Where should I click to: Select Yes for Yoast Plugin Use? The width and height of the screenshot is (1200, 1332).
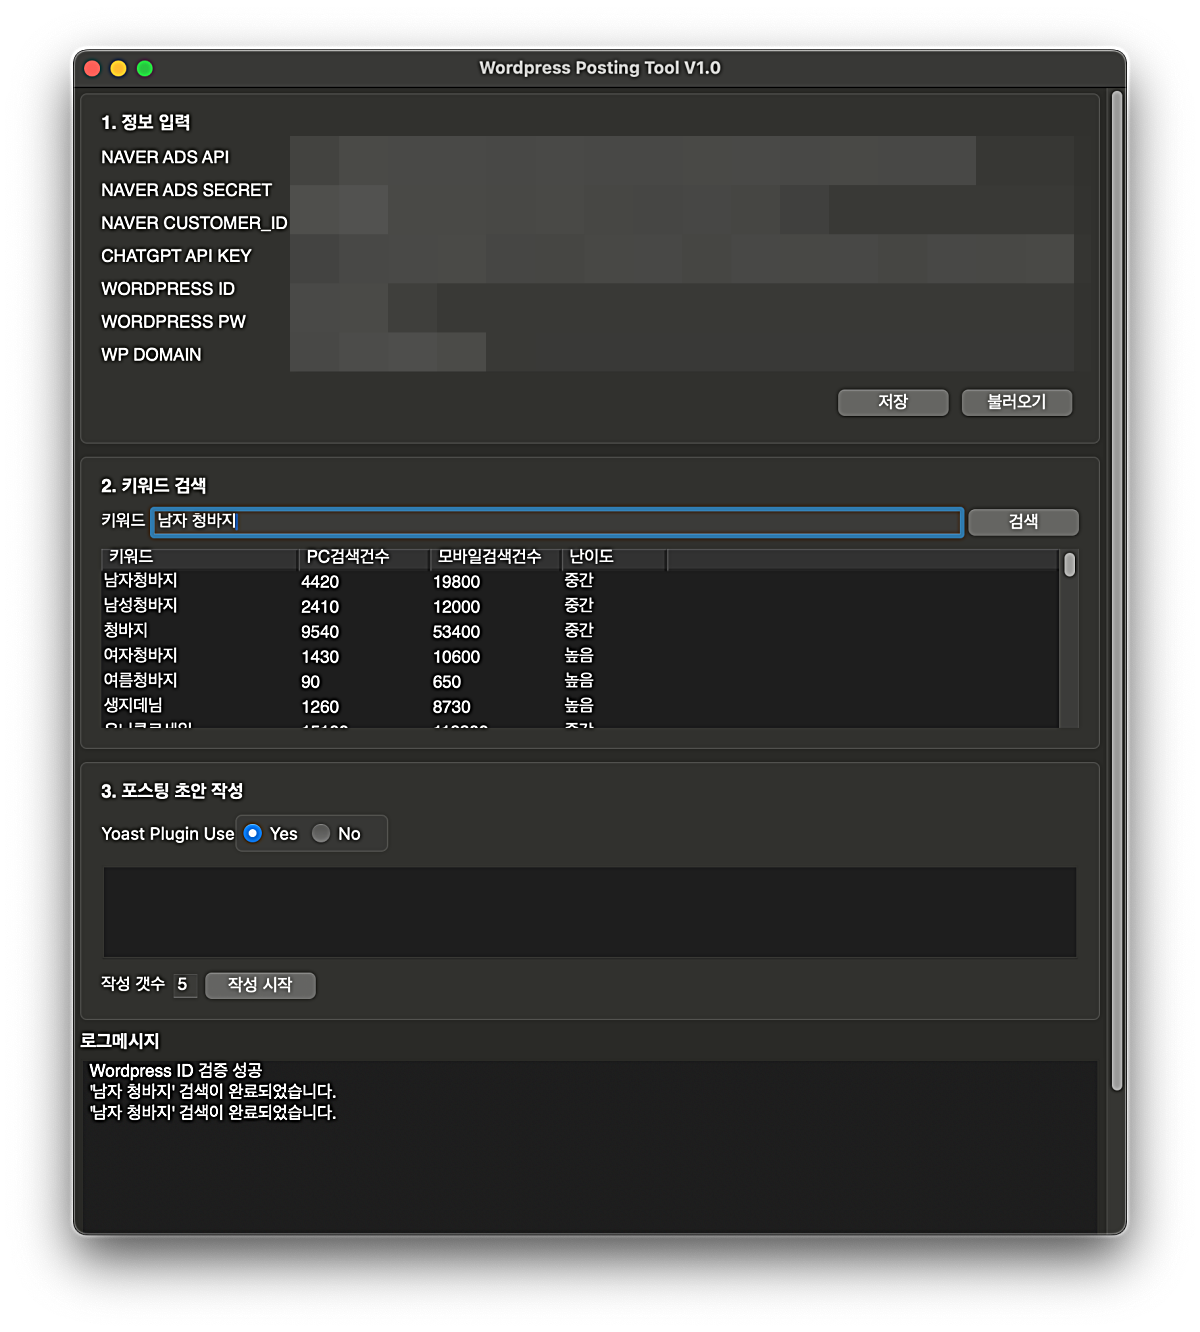[x=254, y=833]
